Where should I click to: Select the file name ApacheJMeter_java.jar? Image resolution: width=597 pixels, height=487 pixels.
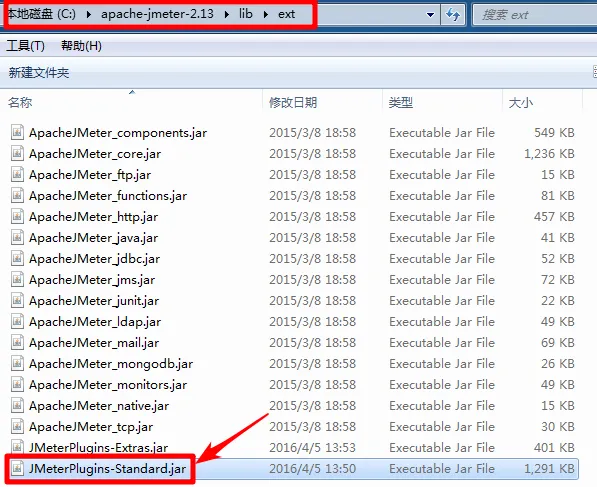[x=93, y=238]
